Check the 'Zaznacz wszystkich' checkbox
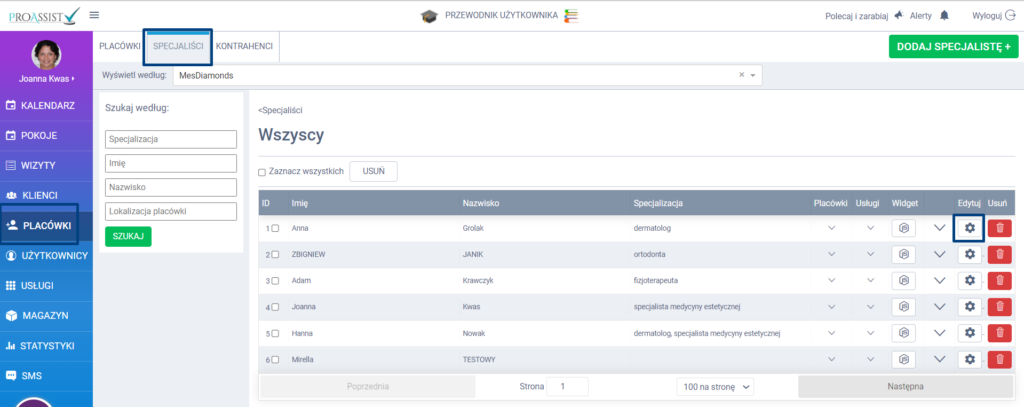The image size is (1024, 407). (x=262, y=172)
